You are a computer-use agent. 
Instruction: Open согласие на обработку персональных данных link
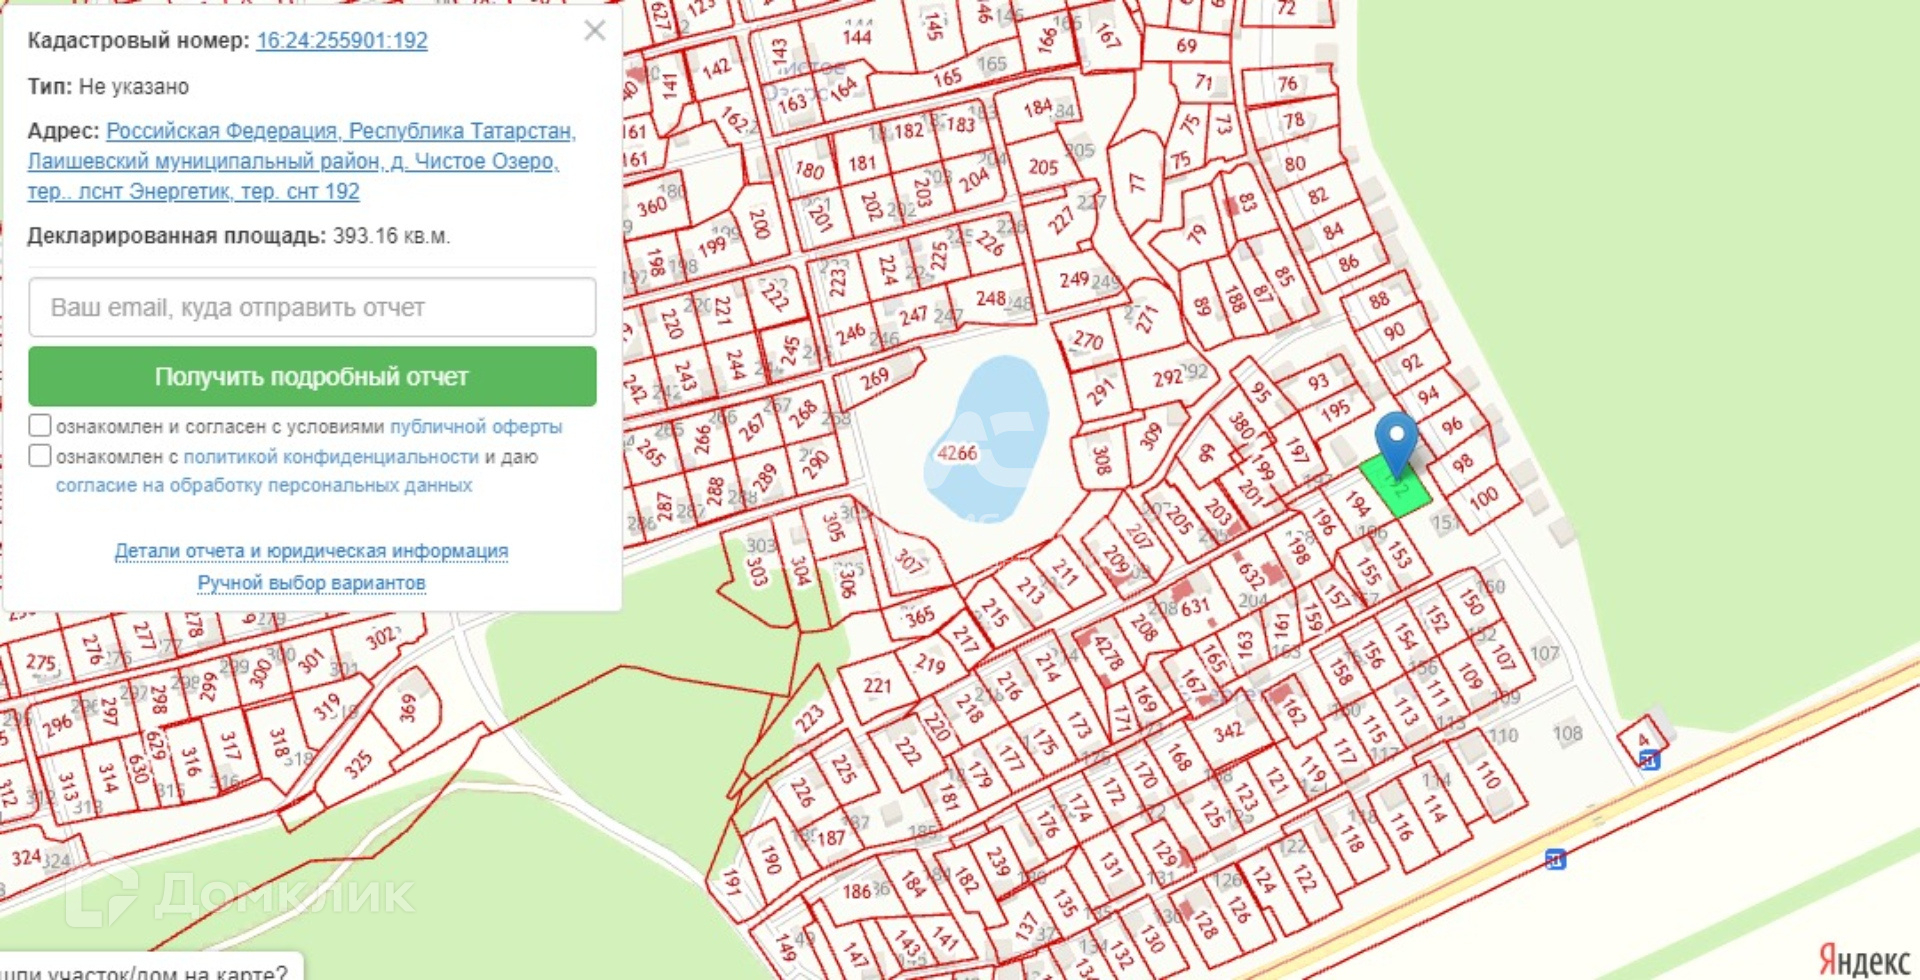coord(264,485)
